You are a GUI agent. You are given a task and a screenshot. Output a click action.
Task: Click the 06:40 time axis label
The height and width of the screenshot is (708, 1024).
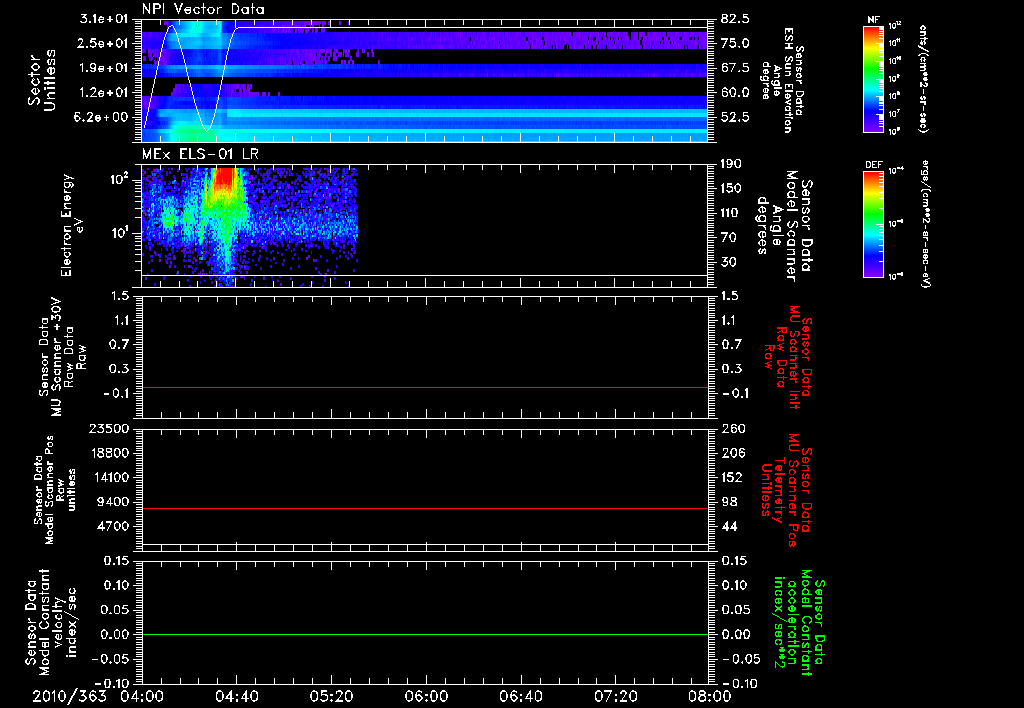[520, 696]
